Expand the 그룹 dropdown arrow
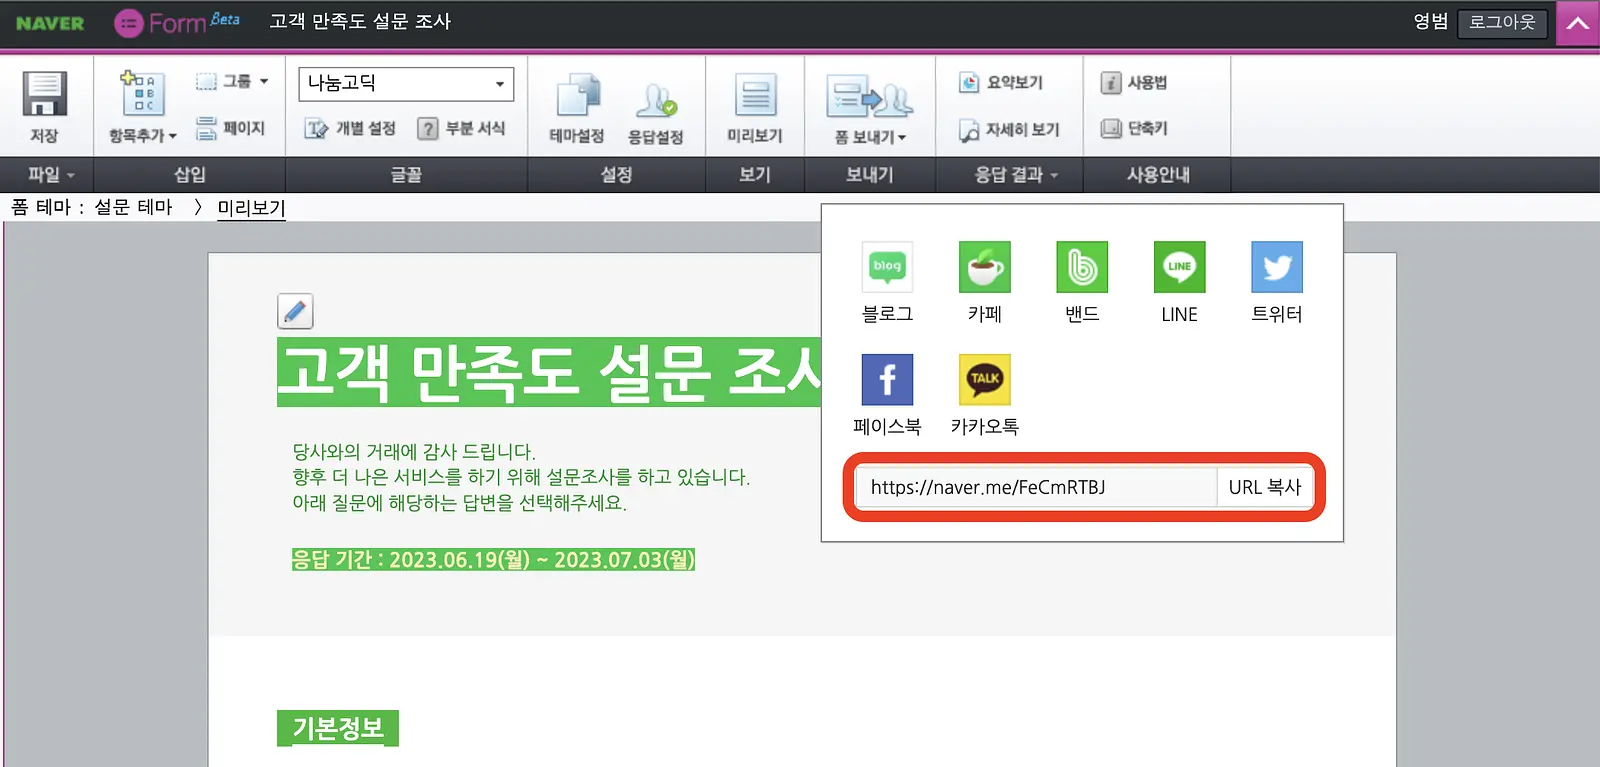The height and width of the screenshot is (767, 1600). tap(264, 81)
